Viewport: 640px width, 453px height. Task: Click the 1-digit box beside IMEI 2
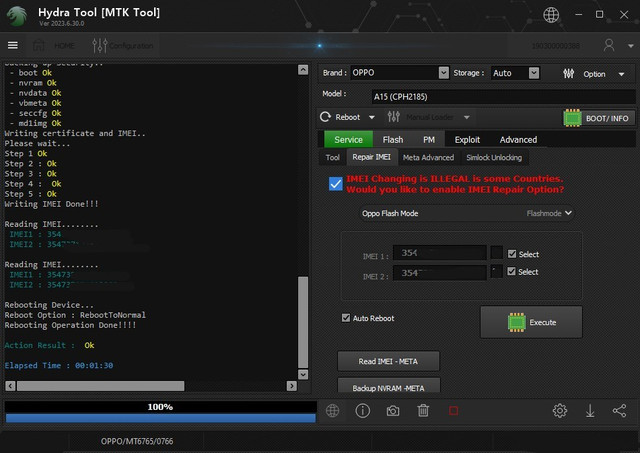point(496,271)
